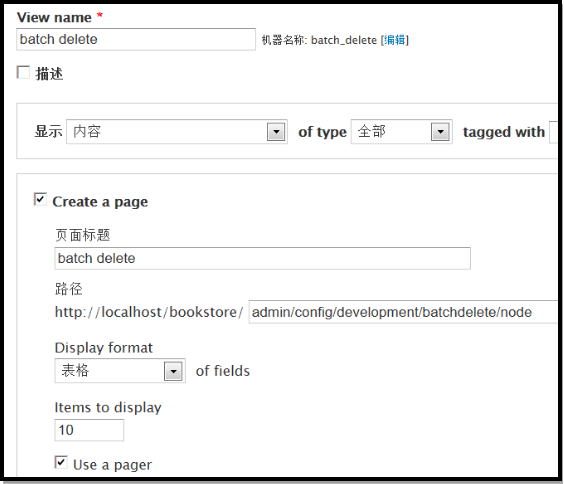Open the 显示 内容 dropdown
564x484 pixels.
tap(177, 132)
